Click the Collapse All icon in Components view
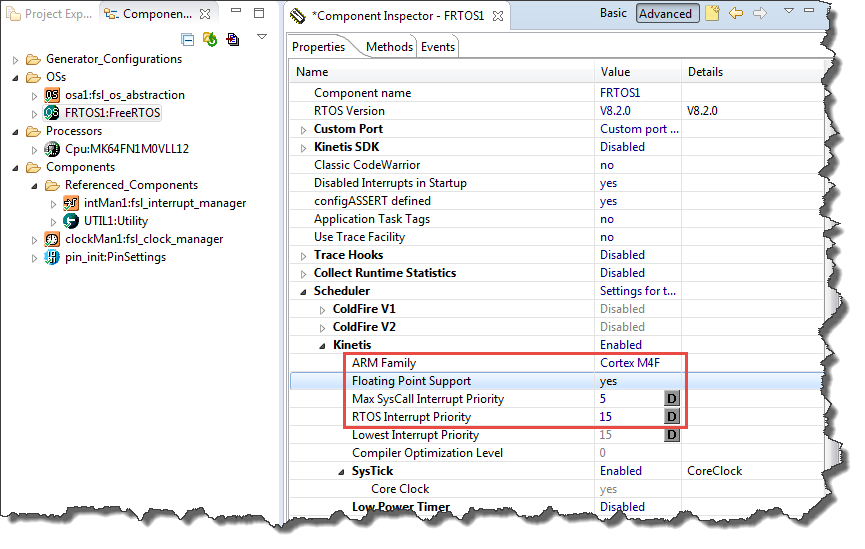Viewport: 865px width, 549px height. 188,39
